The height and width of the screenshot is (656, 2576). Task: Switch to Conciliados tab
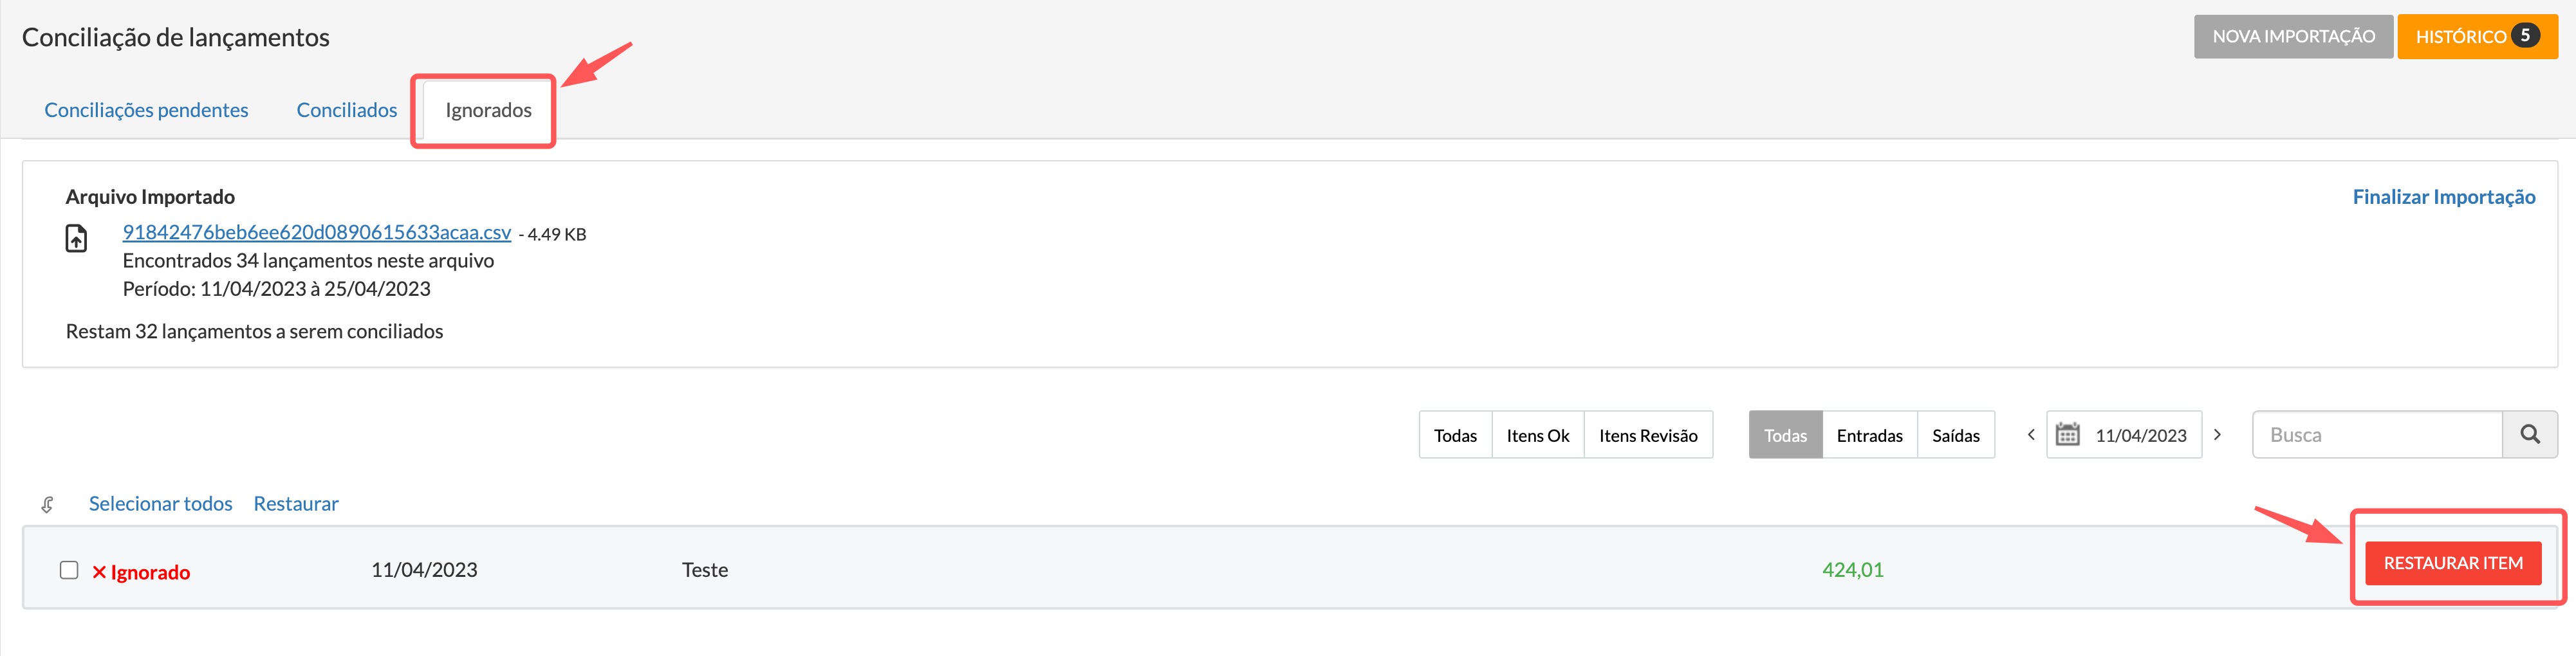click(x=346, y=110)
